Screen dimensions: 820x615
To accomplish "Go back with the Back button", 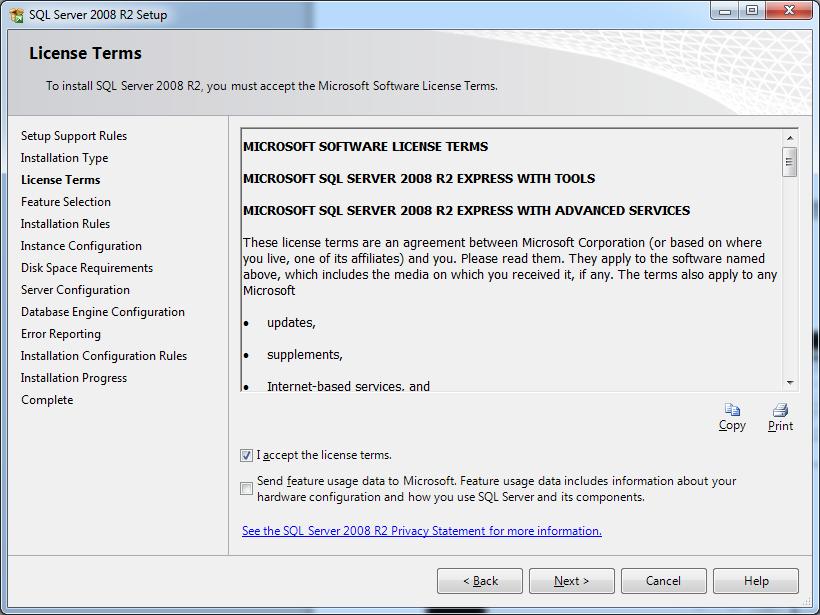I will (x=480, y=581).
